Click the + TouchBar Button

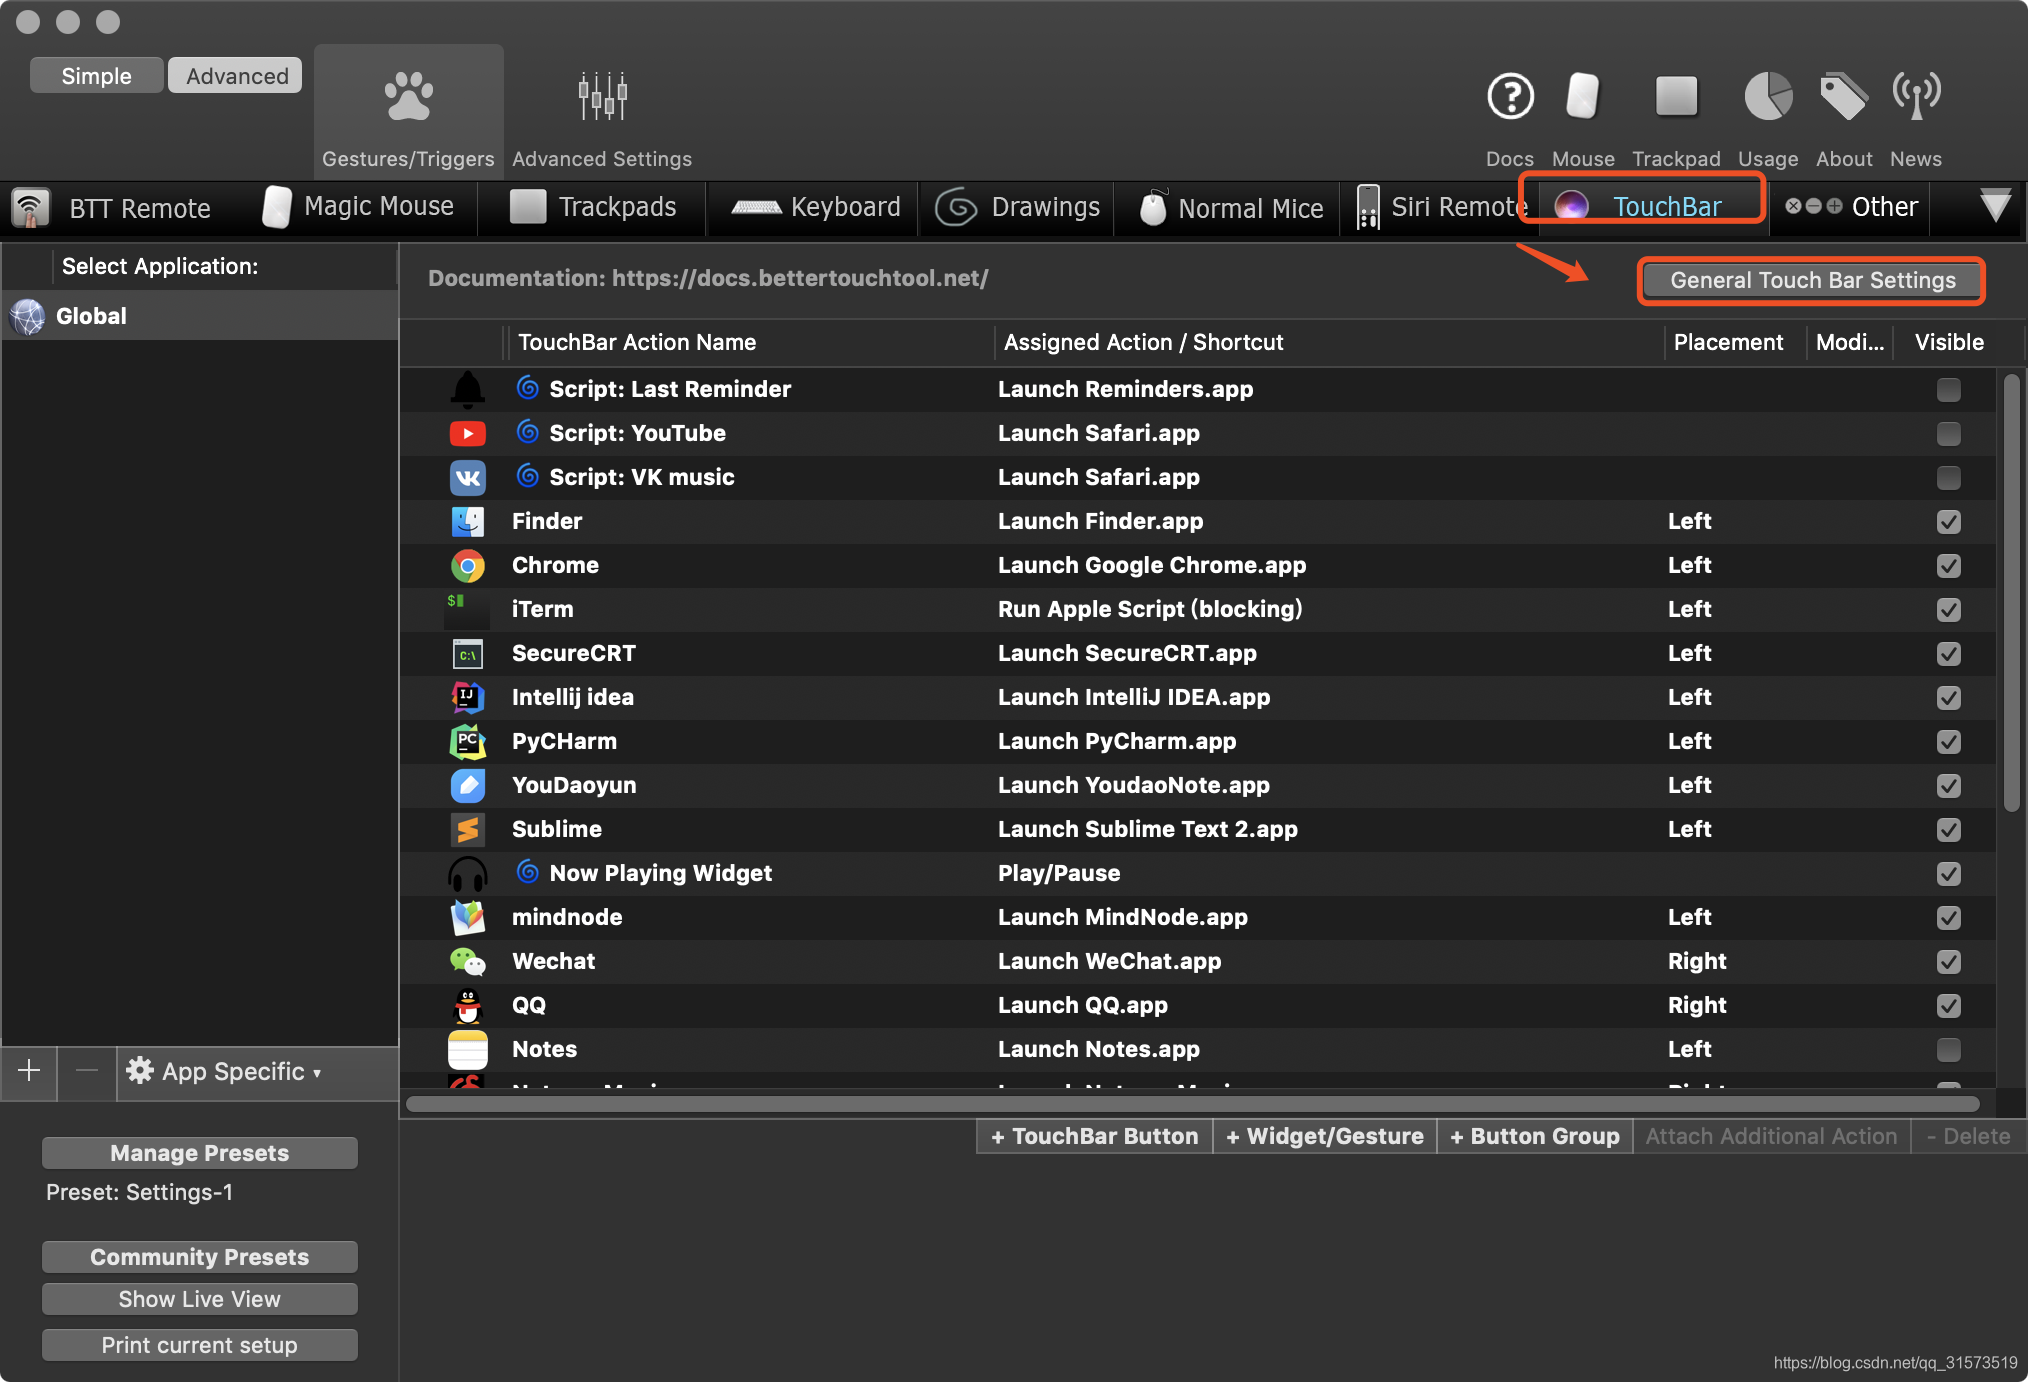(x=1095, y=1137)
